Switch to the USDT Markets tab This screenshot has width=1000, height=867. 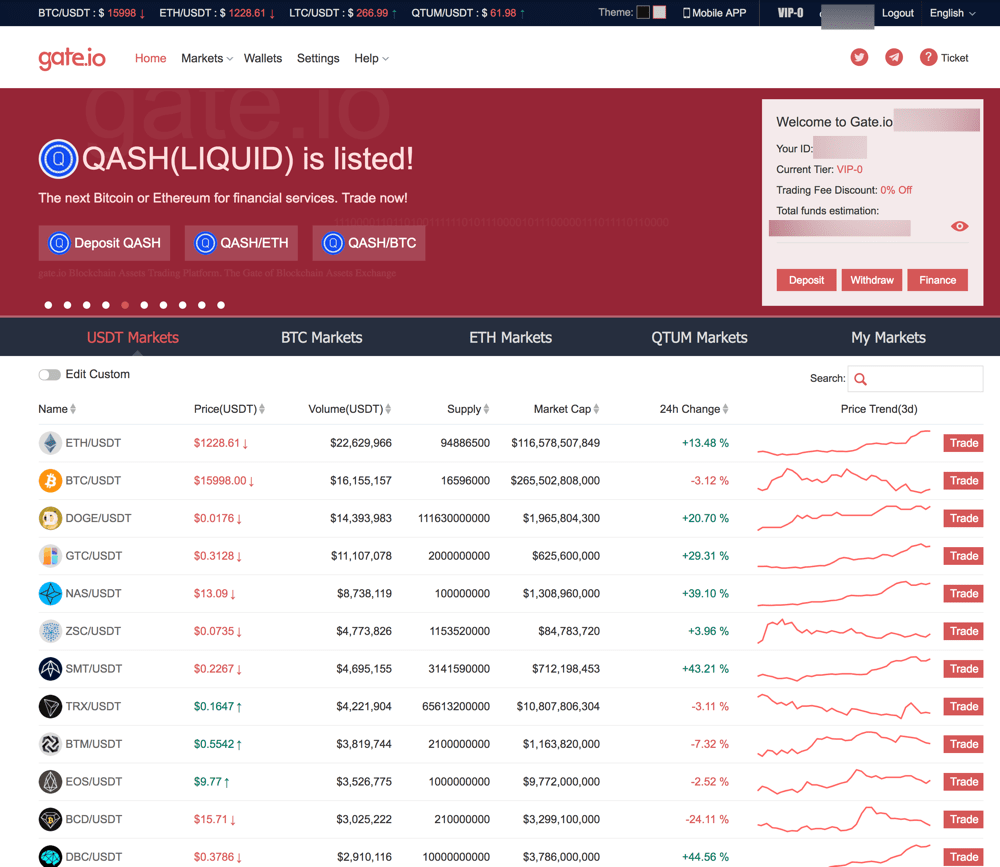tap(133, 337)
